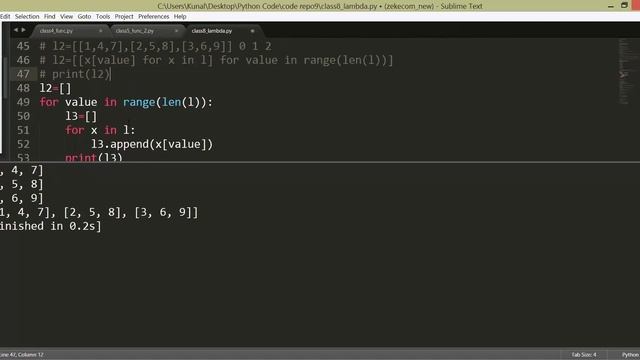
Task: Click "l3.append(x[value])" on line 52
Action: click(x=152, y=144)
